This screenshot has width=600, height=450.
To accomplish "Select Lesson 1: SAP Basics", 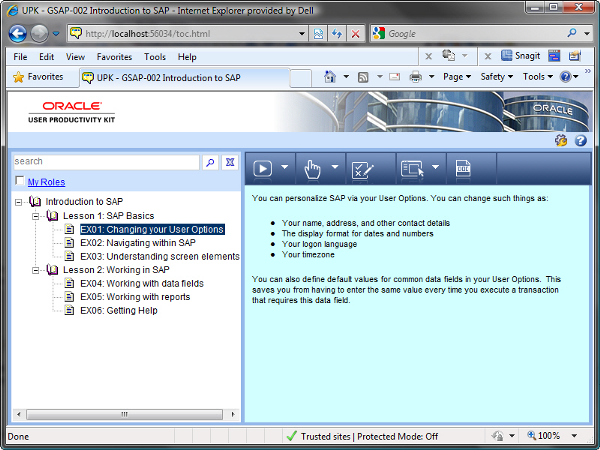I will [x=108, y=216].
